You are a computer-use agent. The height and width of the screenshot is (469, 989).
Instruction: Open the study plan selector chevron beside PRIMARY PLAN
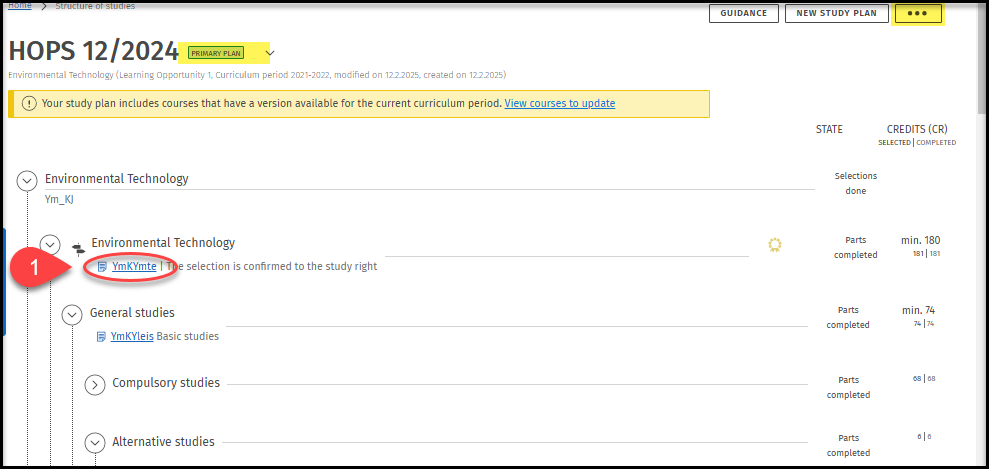270,53
